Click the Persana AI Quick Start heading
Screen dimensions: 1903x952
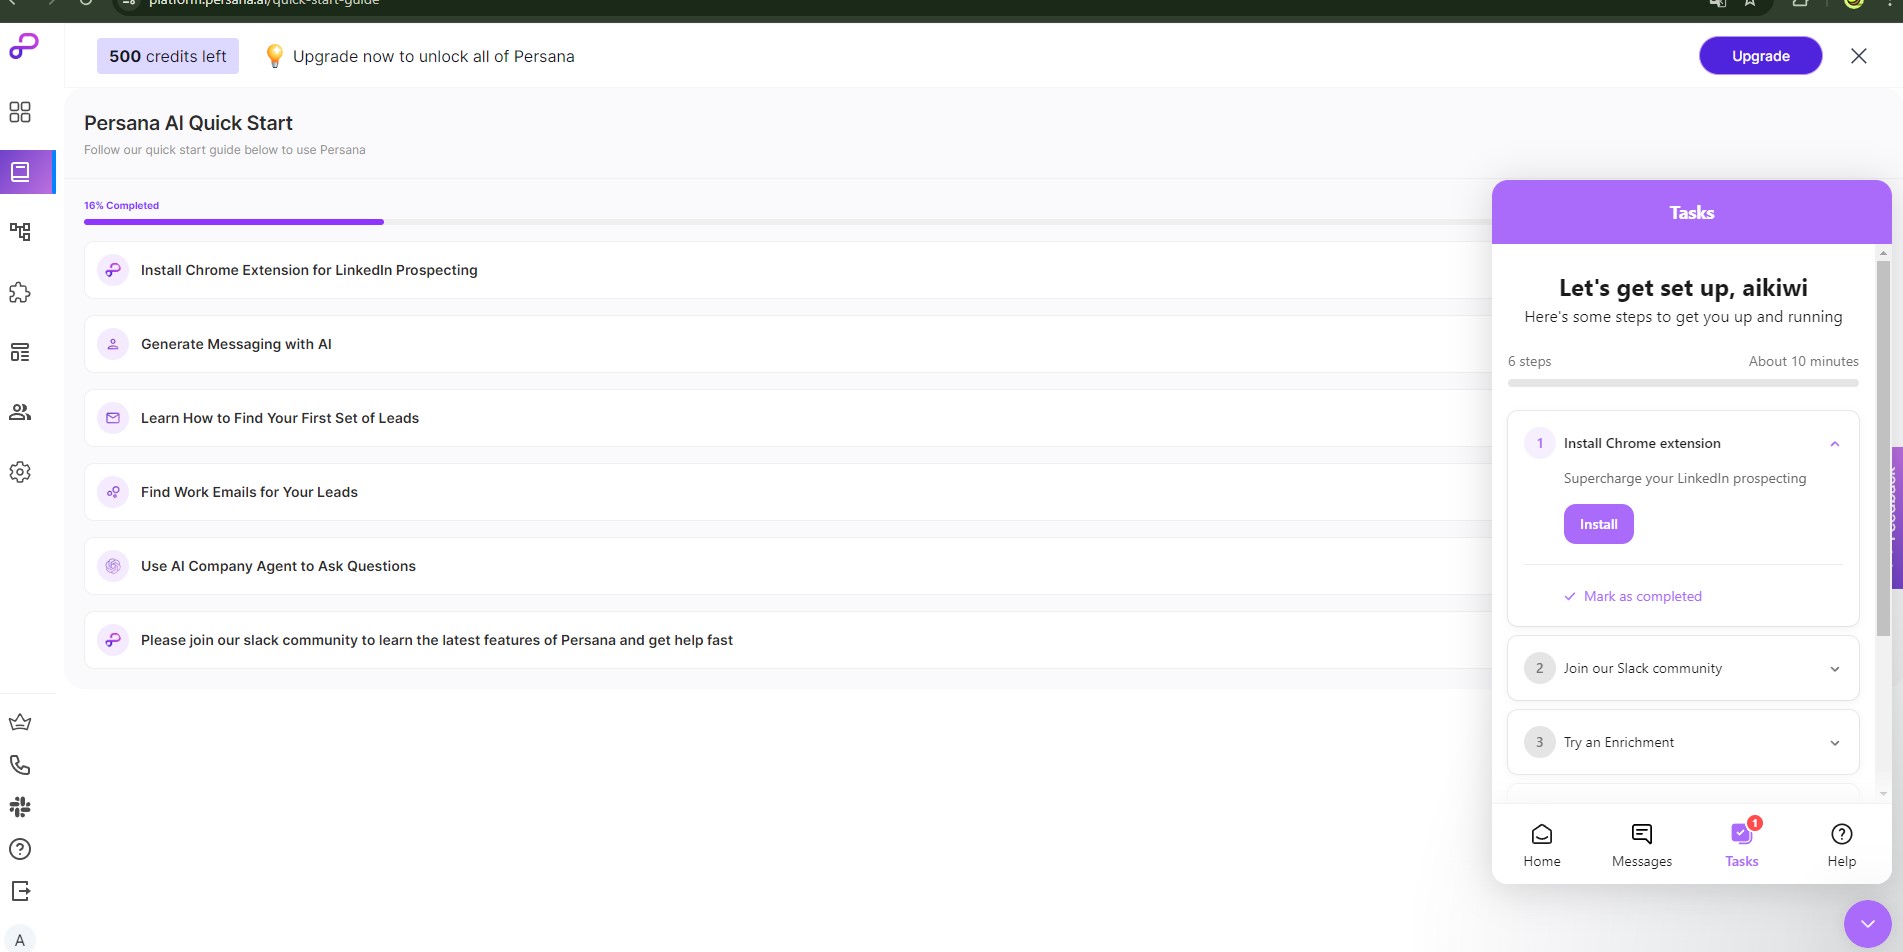point(188,123)
